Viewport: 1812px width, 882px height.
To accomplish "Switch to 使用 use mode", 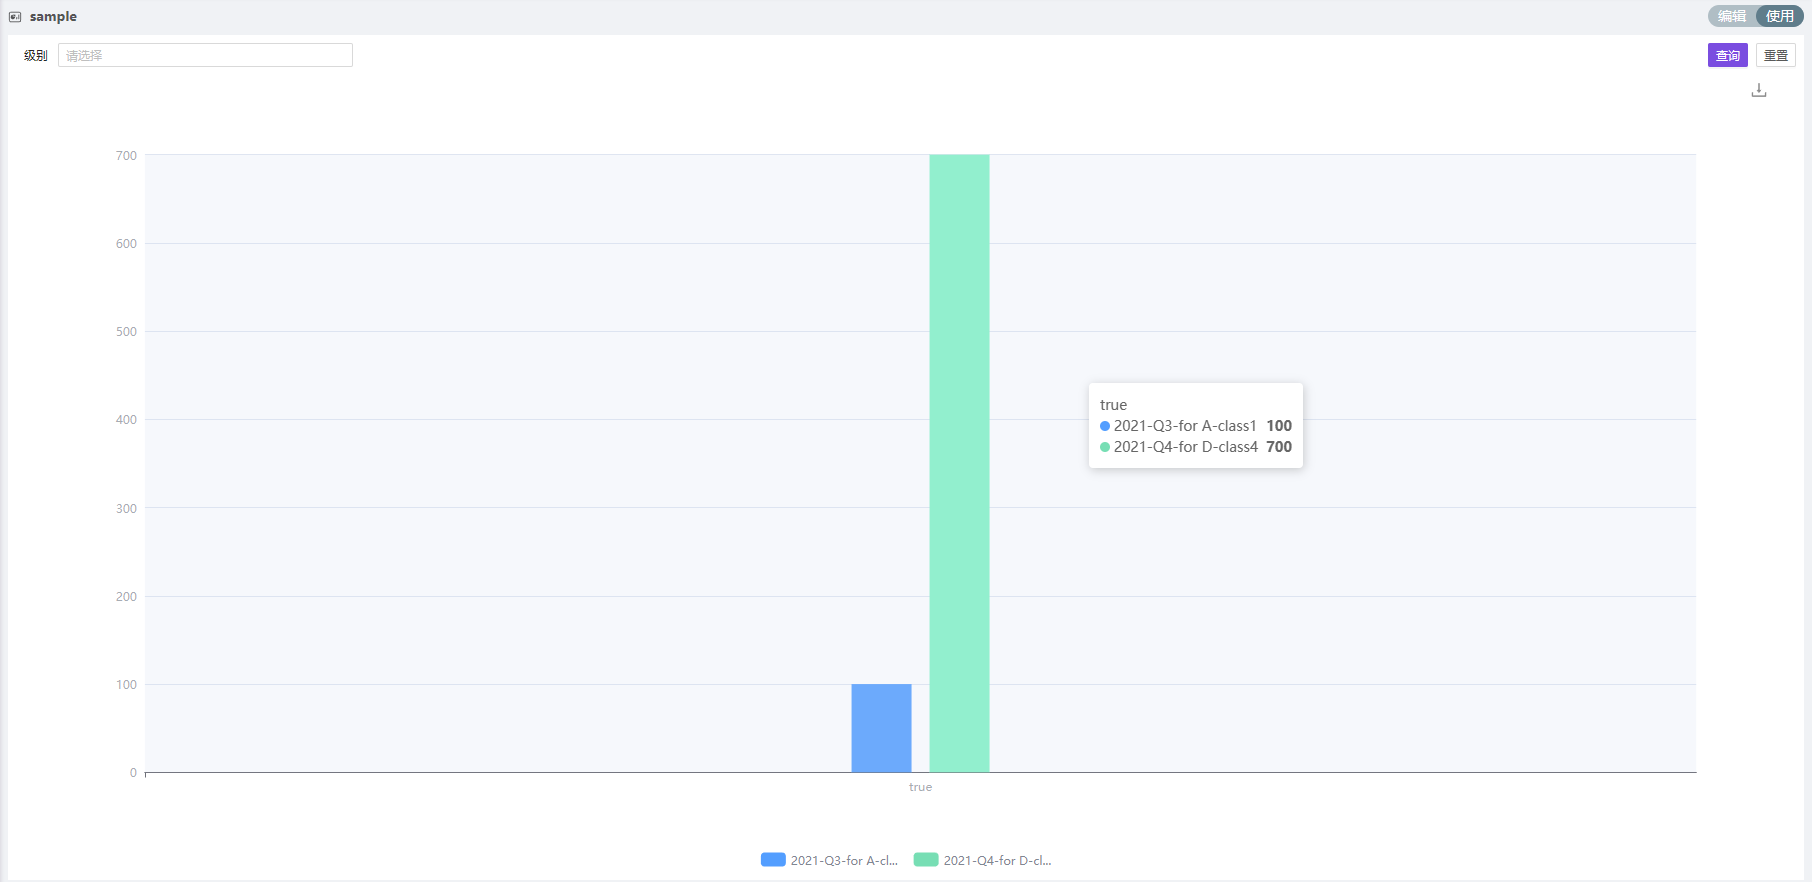I will pos(1779,16).
